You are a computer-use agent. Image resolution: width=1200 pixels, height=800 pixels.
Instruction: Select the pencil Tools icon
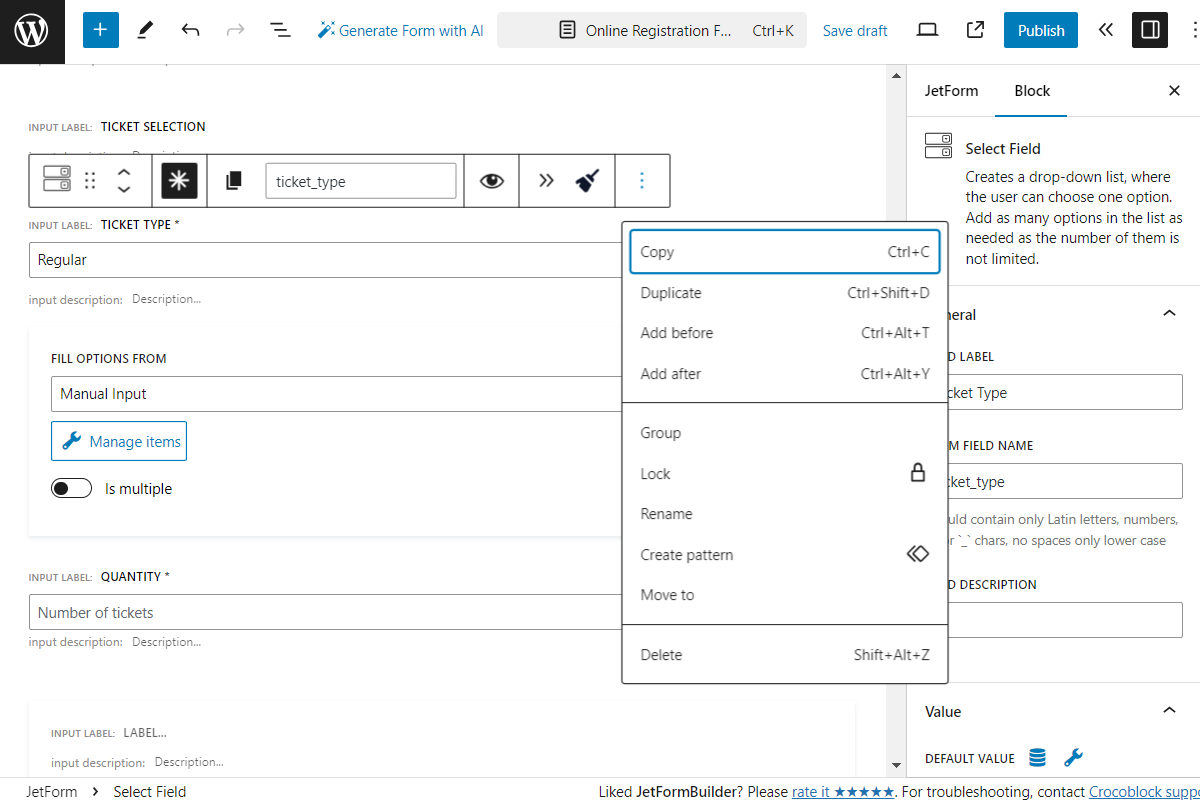145,30
